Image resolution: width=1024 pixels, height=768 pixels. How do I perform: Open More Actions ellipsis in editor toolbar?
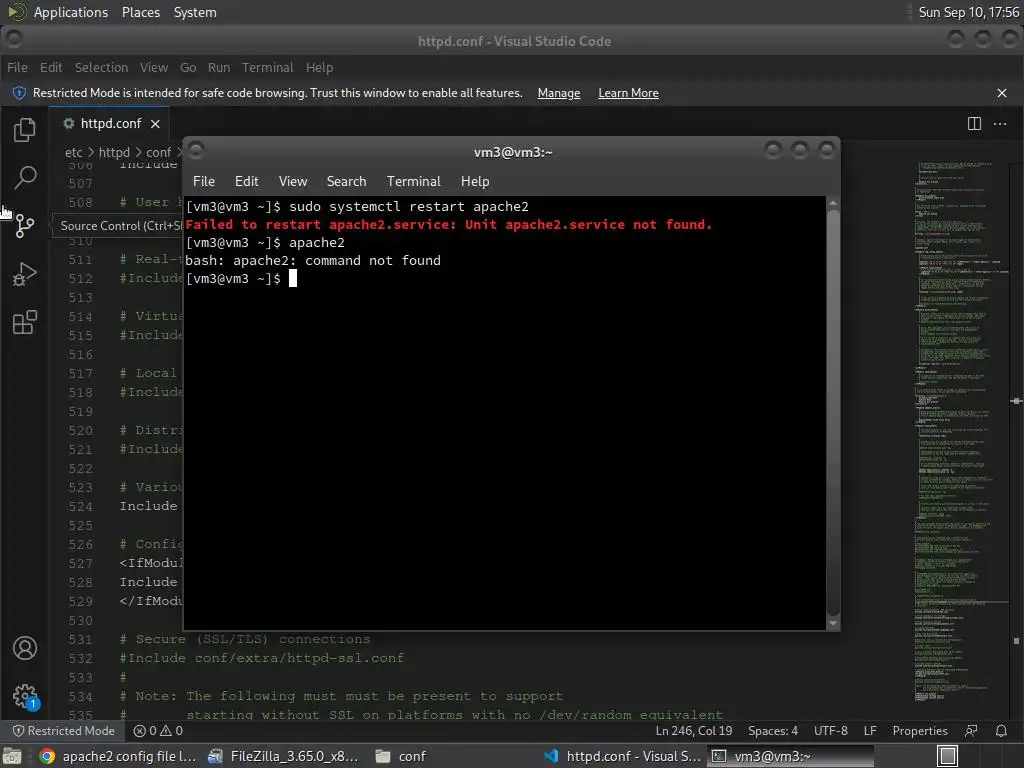pyautogui.click(x=1000, y=123)
